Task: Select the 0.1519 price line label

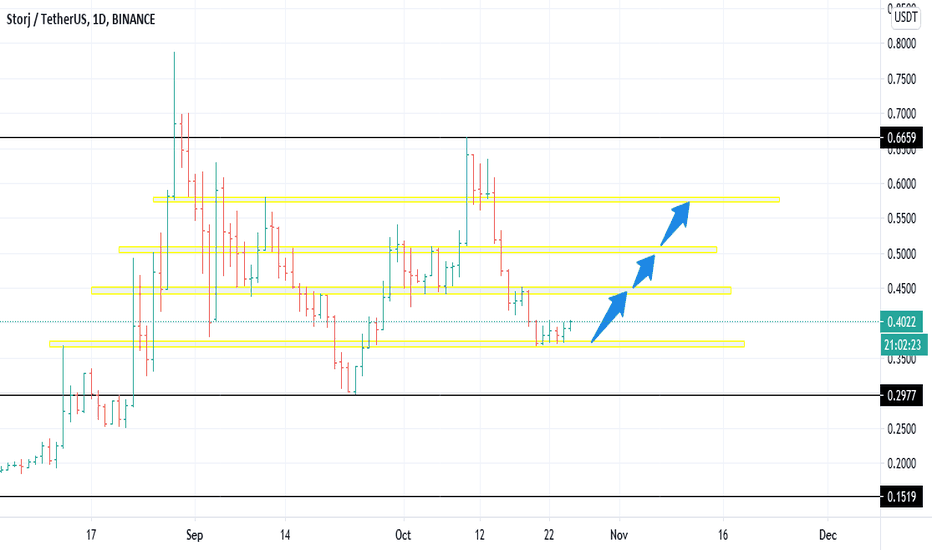Action: pyautogui.click(x=902, y=496)
